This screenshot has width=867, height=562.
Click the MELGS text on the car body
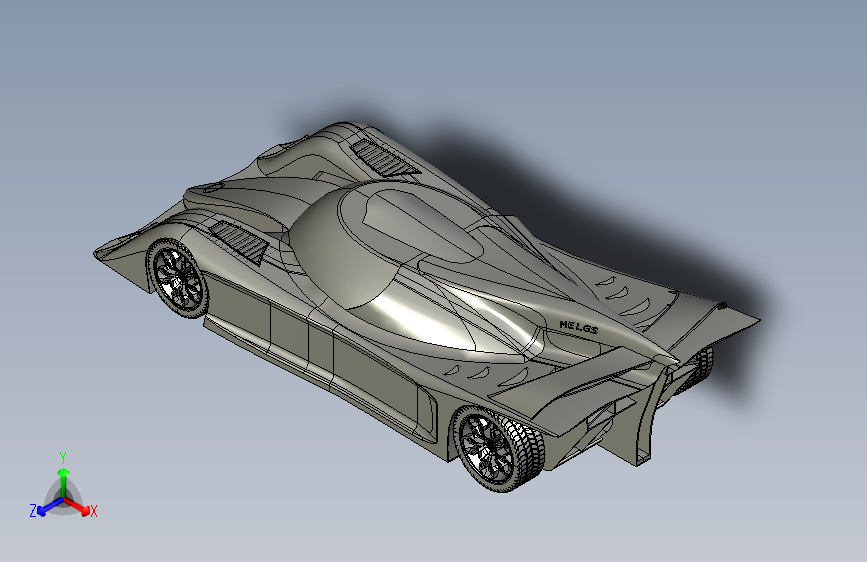(x=579, y=327)
